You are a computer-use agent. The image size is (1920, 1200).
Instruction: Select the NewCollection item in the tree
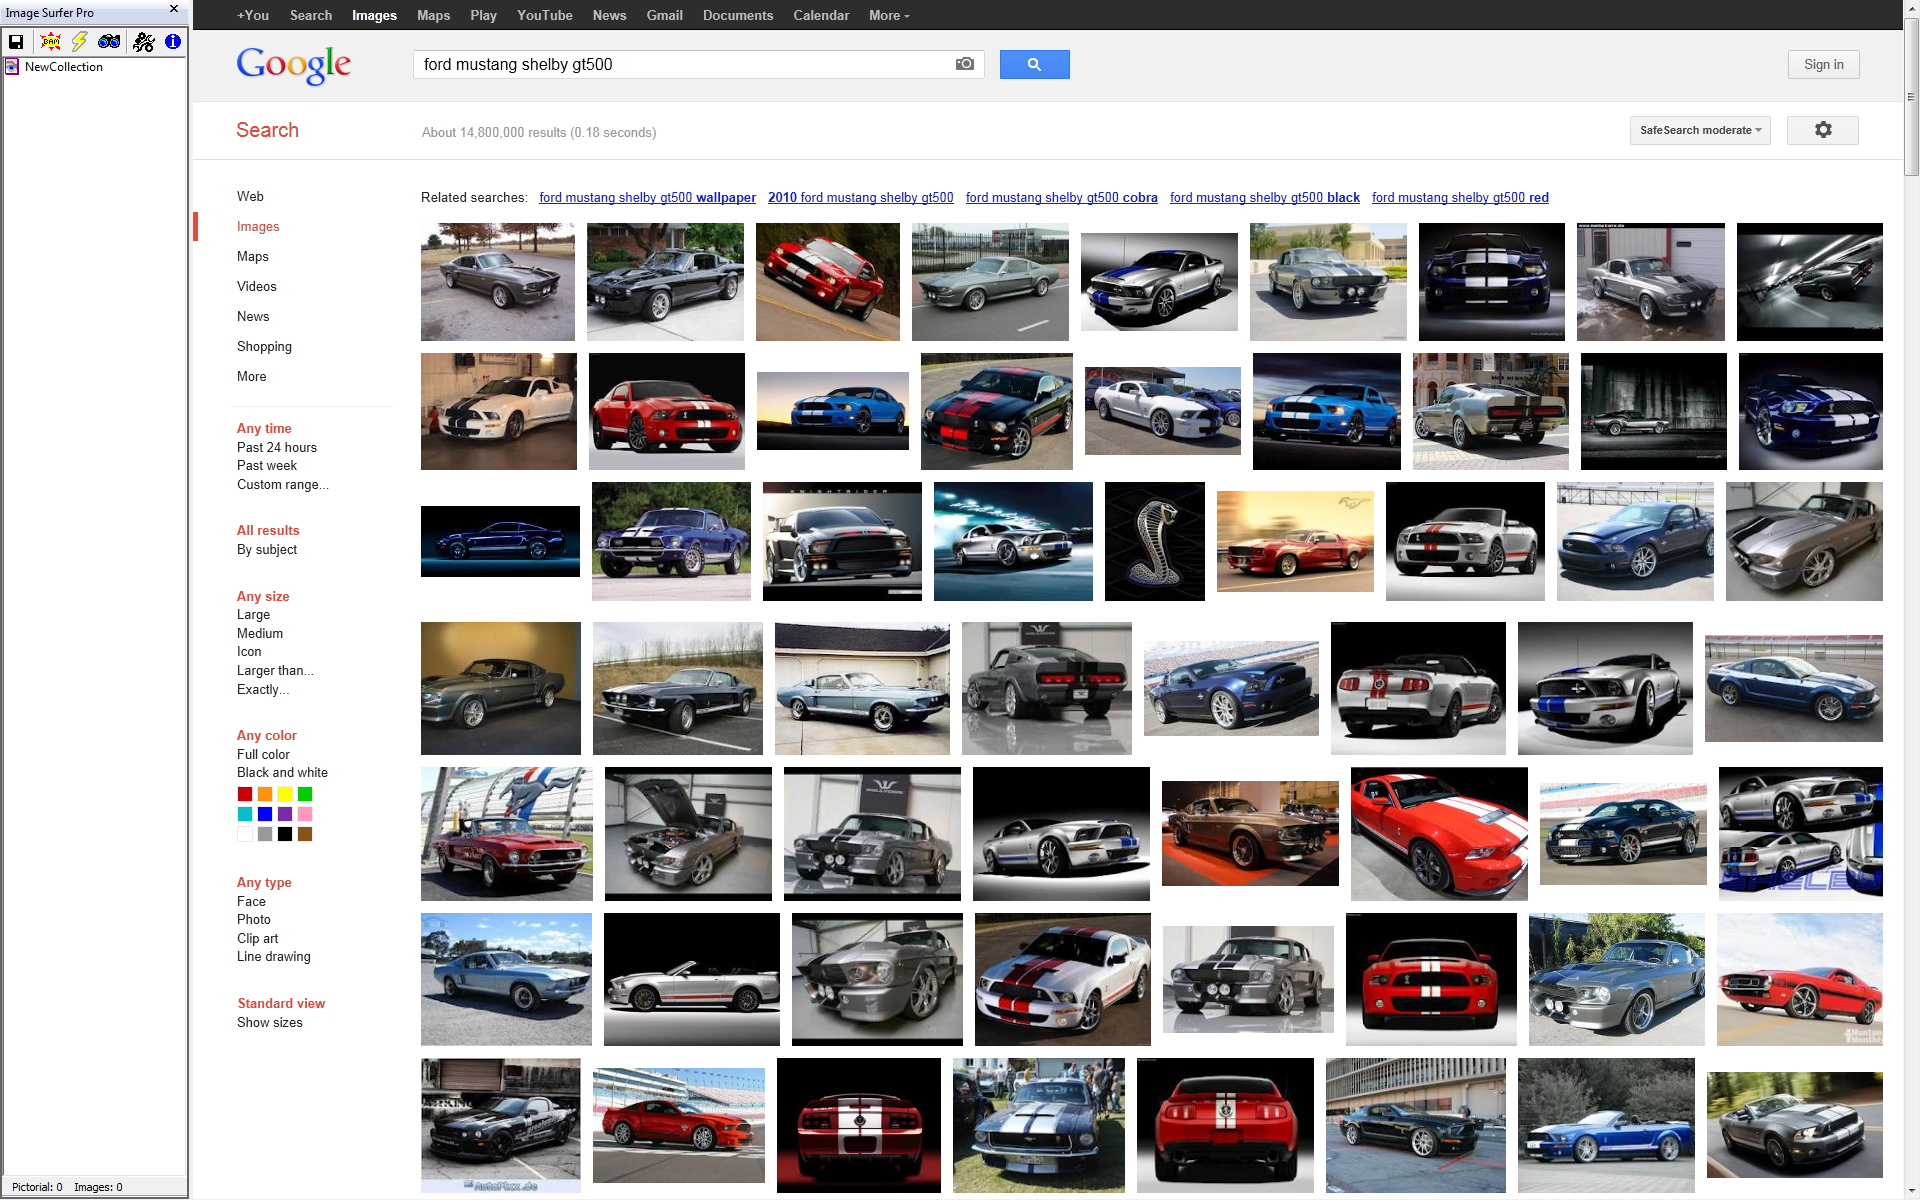tap(63, 67)
